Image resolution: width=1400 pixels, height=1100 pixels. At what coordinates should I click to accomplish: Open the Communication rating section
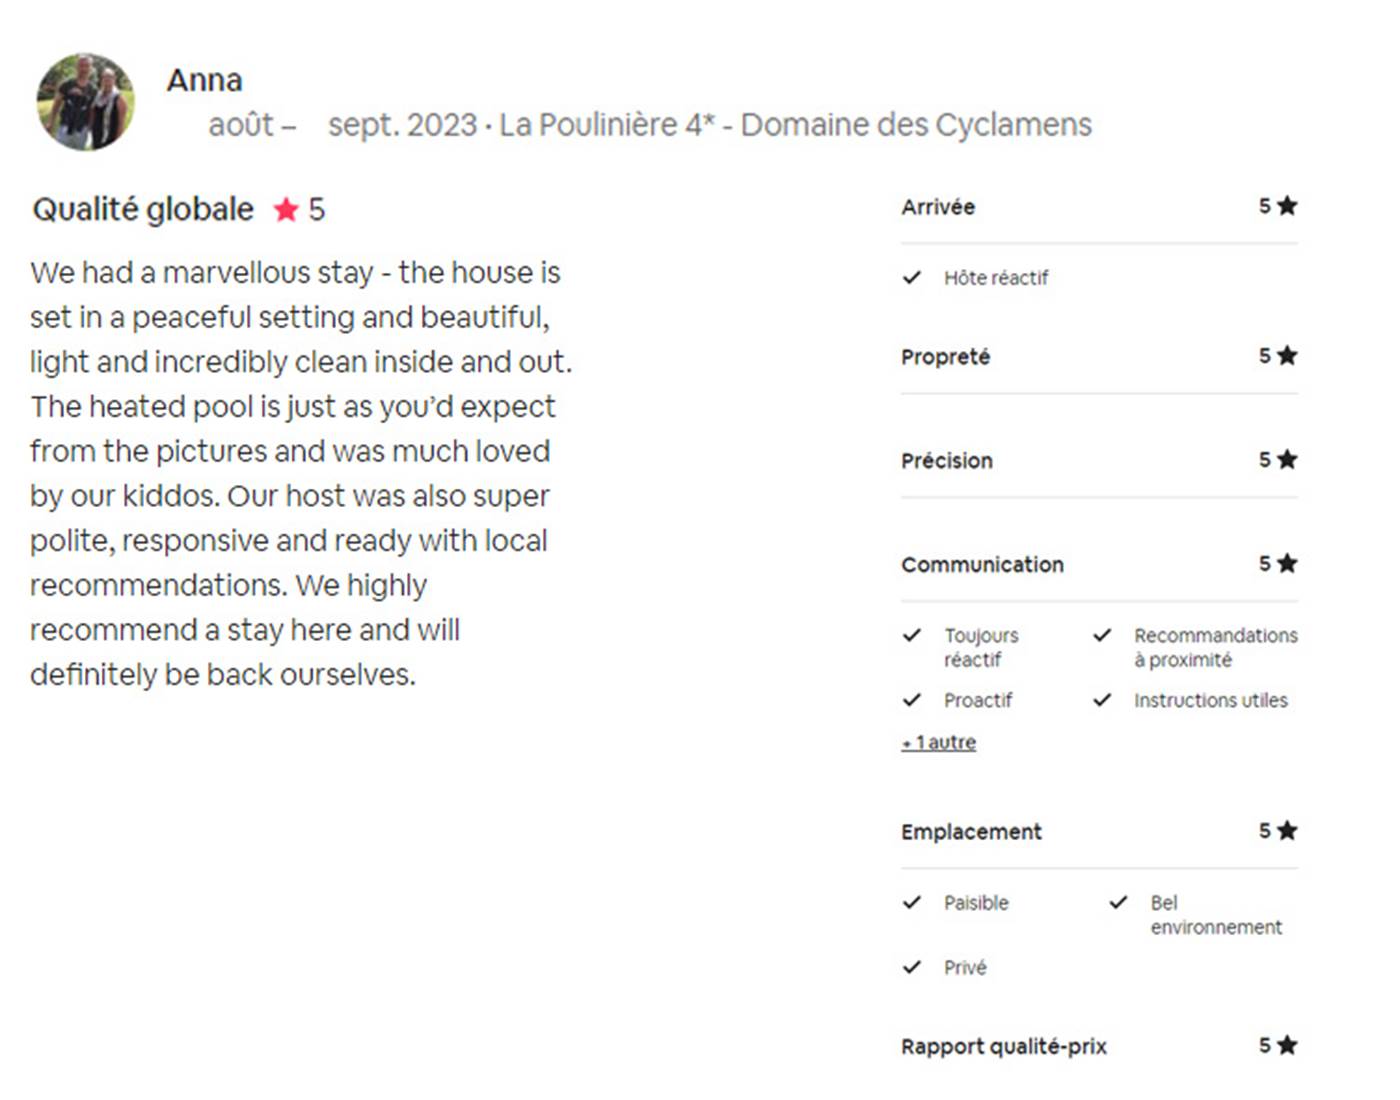coord(982,565)
